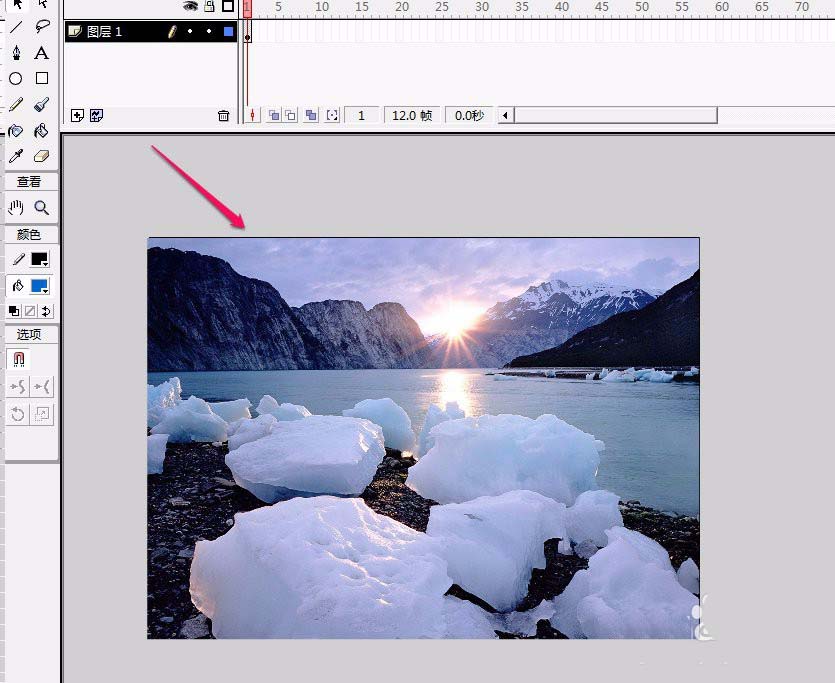The height and width of the screenshot is (683, 835).
Task: Toggle outline square for all layers
Action: 228,6
